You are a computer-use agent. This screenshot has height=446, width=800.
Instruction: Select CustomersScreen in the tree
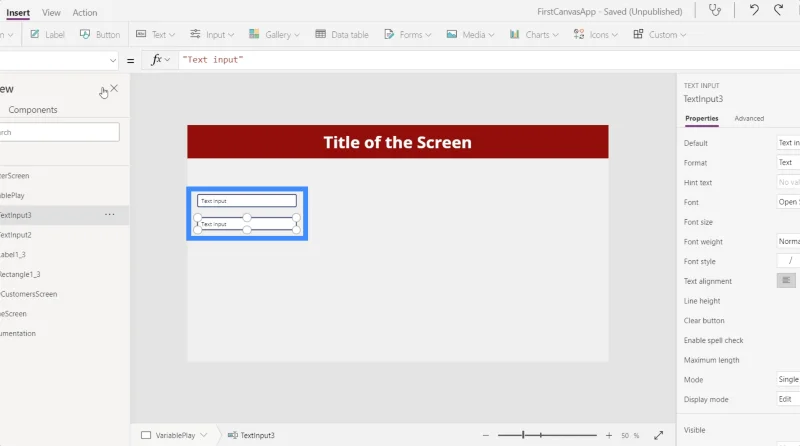coord(29,294)
